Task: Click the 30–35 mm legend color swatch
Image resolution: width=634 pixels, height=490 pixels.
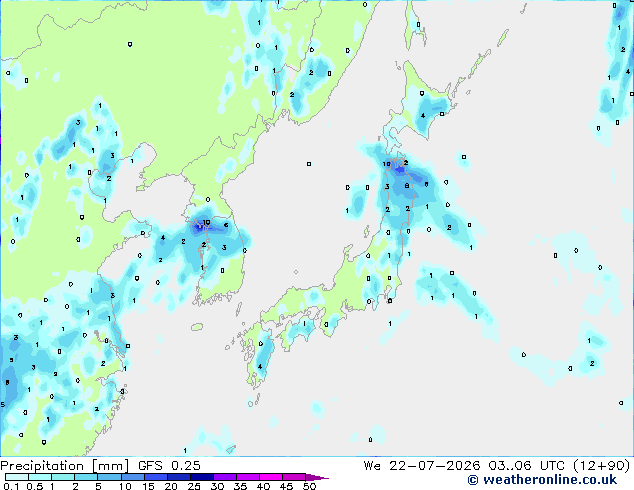Action: pos(225,477)
